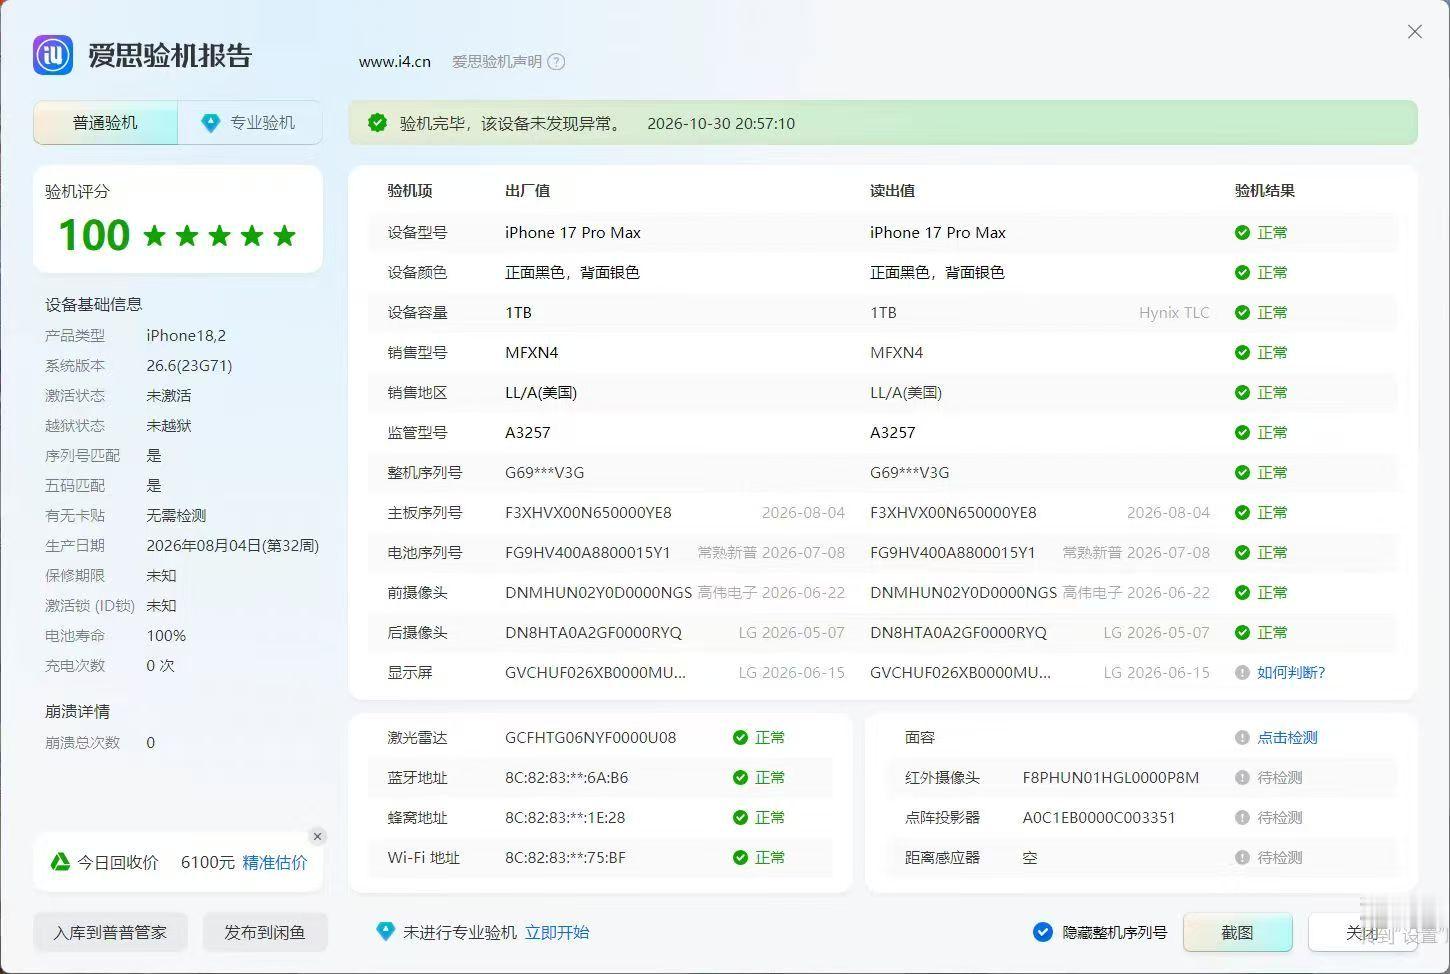
Task: Click the Hynix TLC label in 设备容量 row
Action: pyautogui.click(x=1174, y=313)
